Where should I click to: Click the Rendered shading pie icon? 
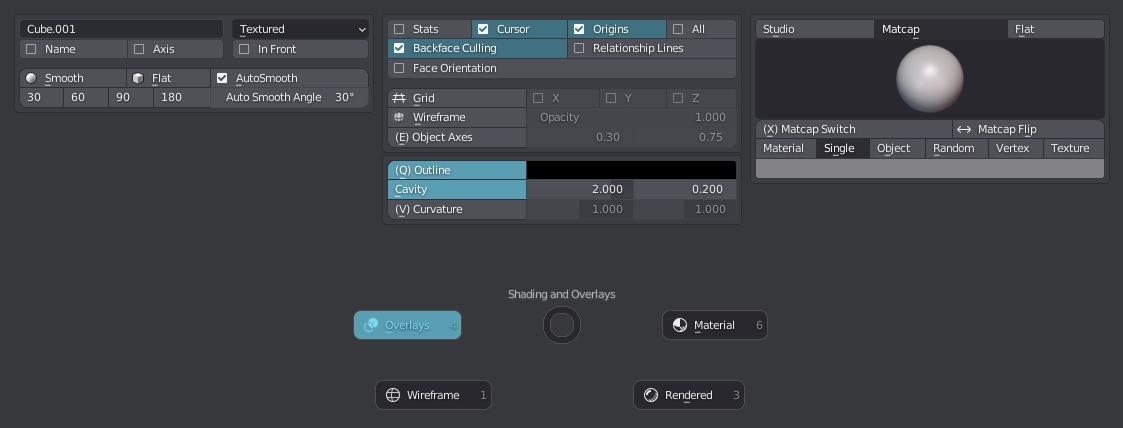[x=651, y=395]
